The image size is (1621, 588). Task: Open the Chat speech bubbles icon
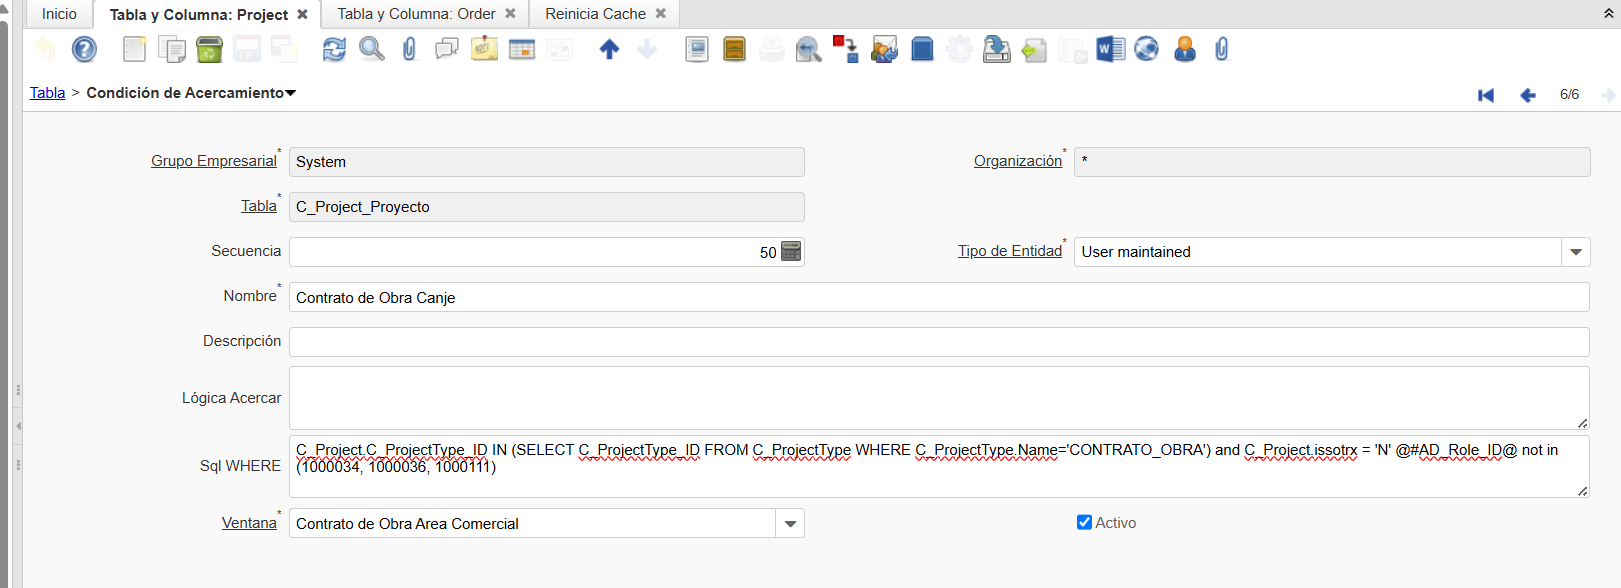click(x=447, y=49)
